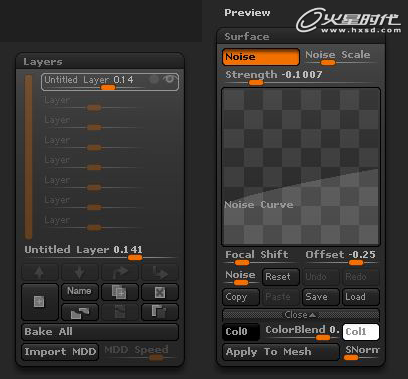Collapse the curve using Close bar
This screenshot has width=408, height=379.
coord(301,315)
